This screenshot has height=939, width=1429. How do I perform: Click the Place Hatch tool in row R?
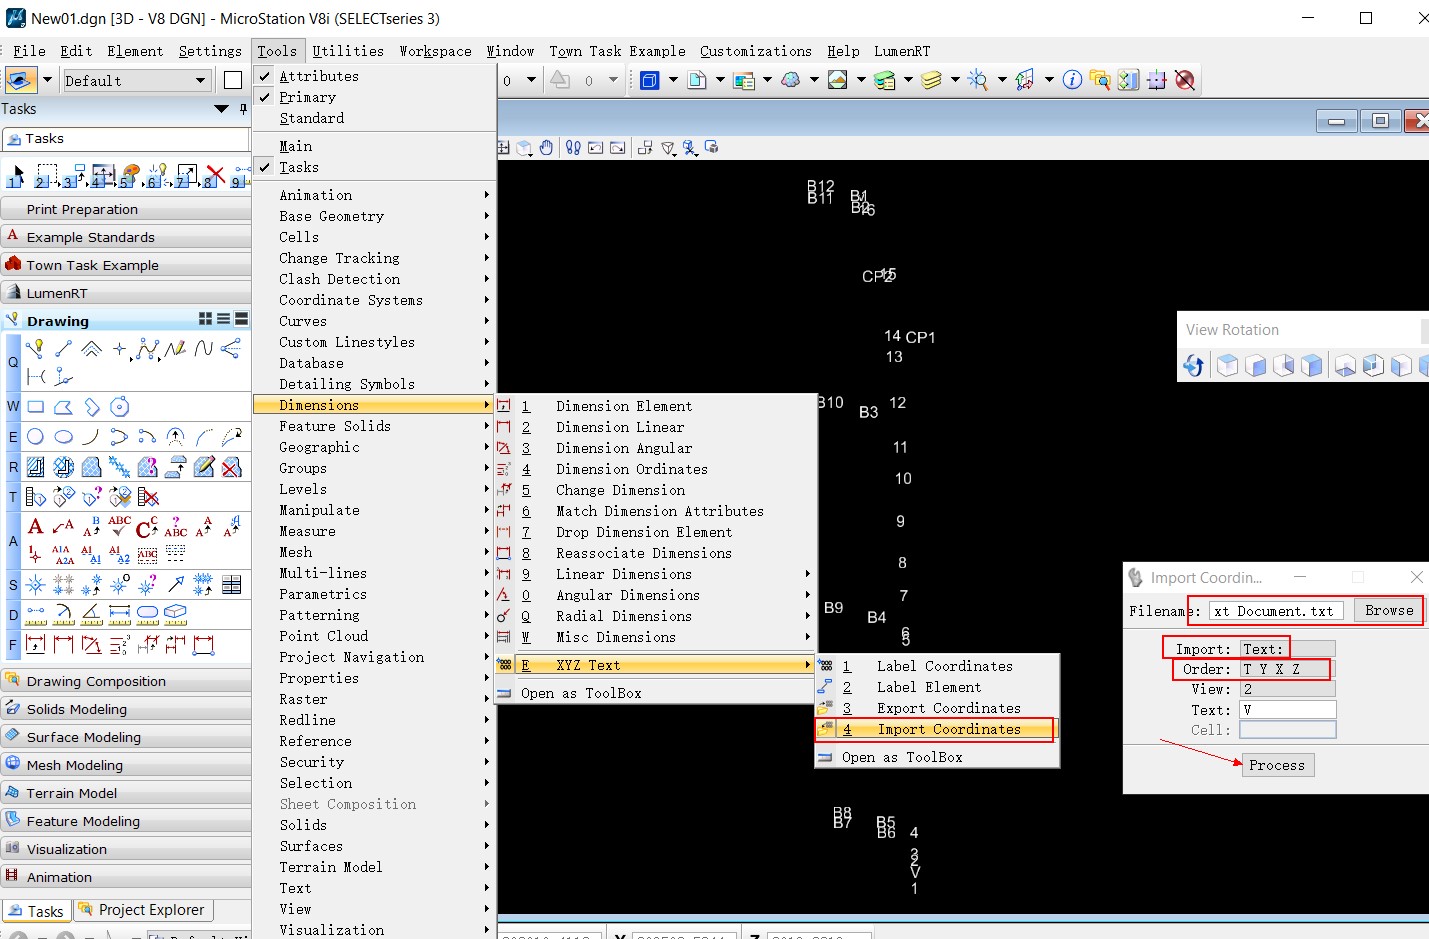click(36, 467)
